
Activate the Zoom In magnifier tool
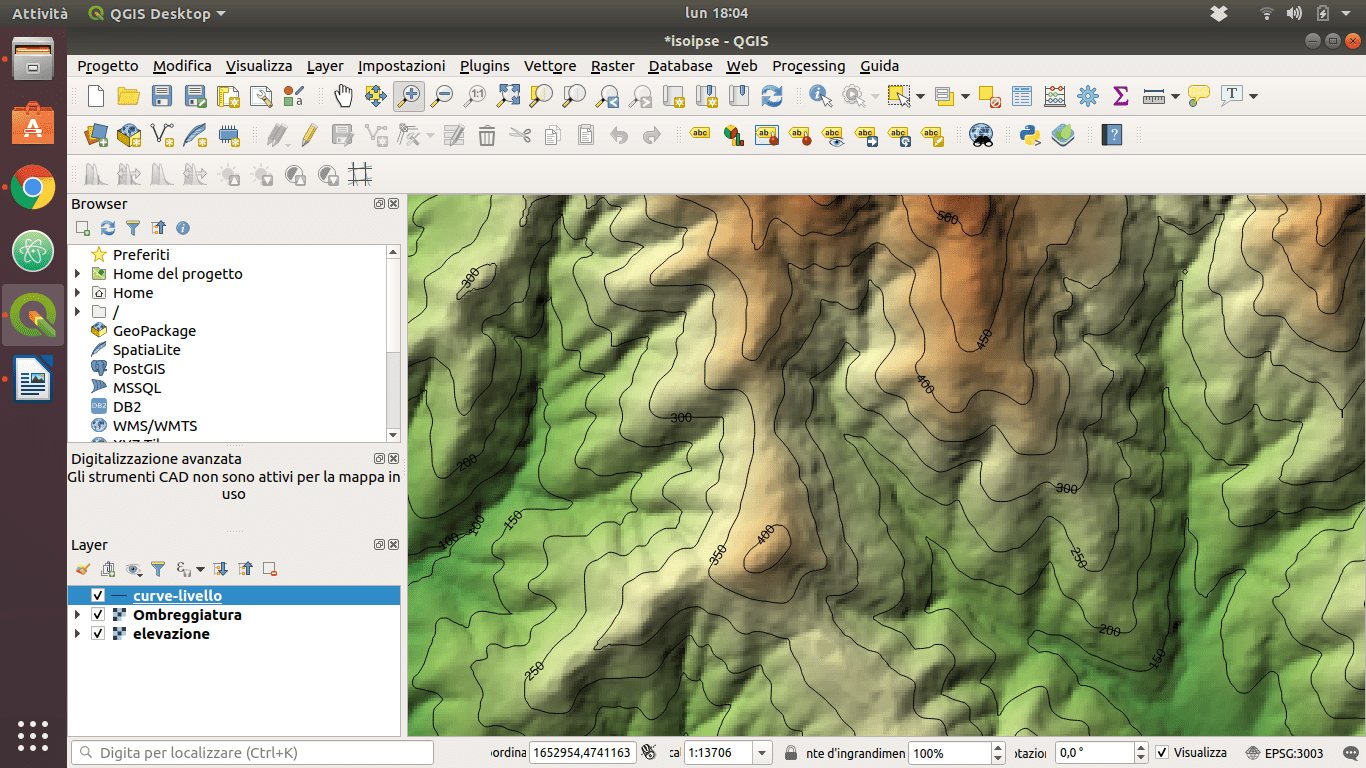409,96
